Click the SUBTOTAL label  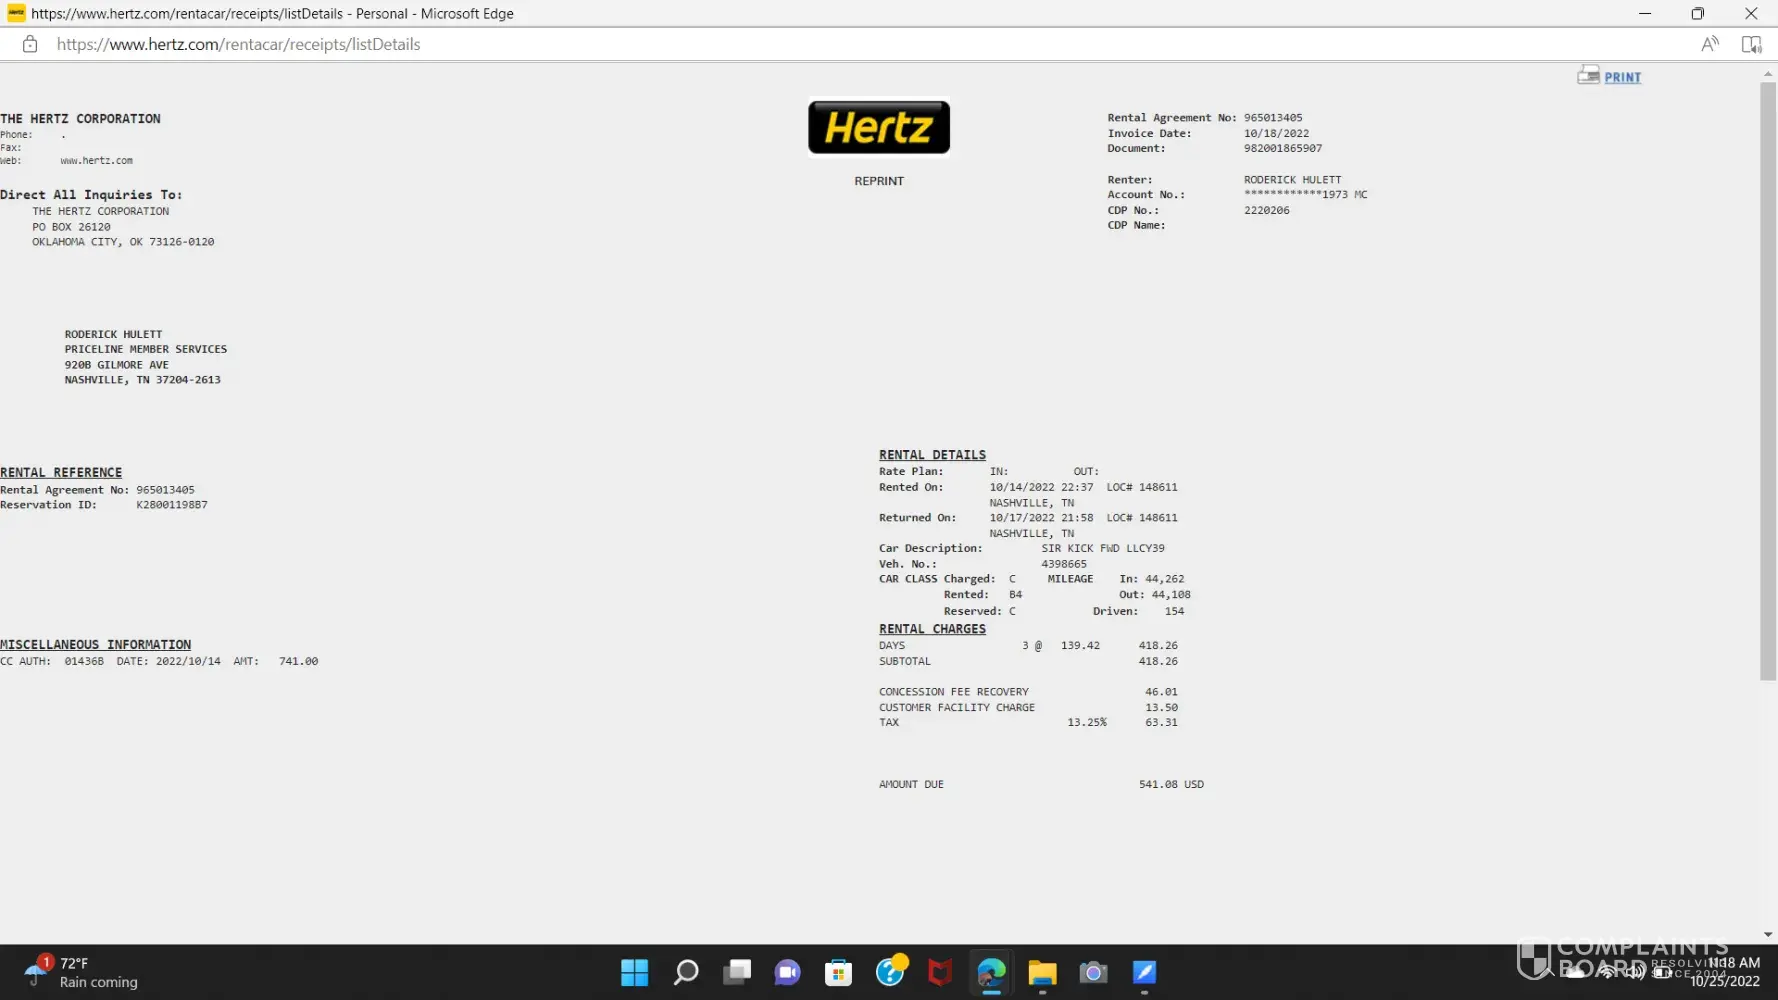(x=905, y=662)
